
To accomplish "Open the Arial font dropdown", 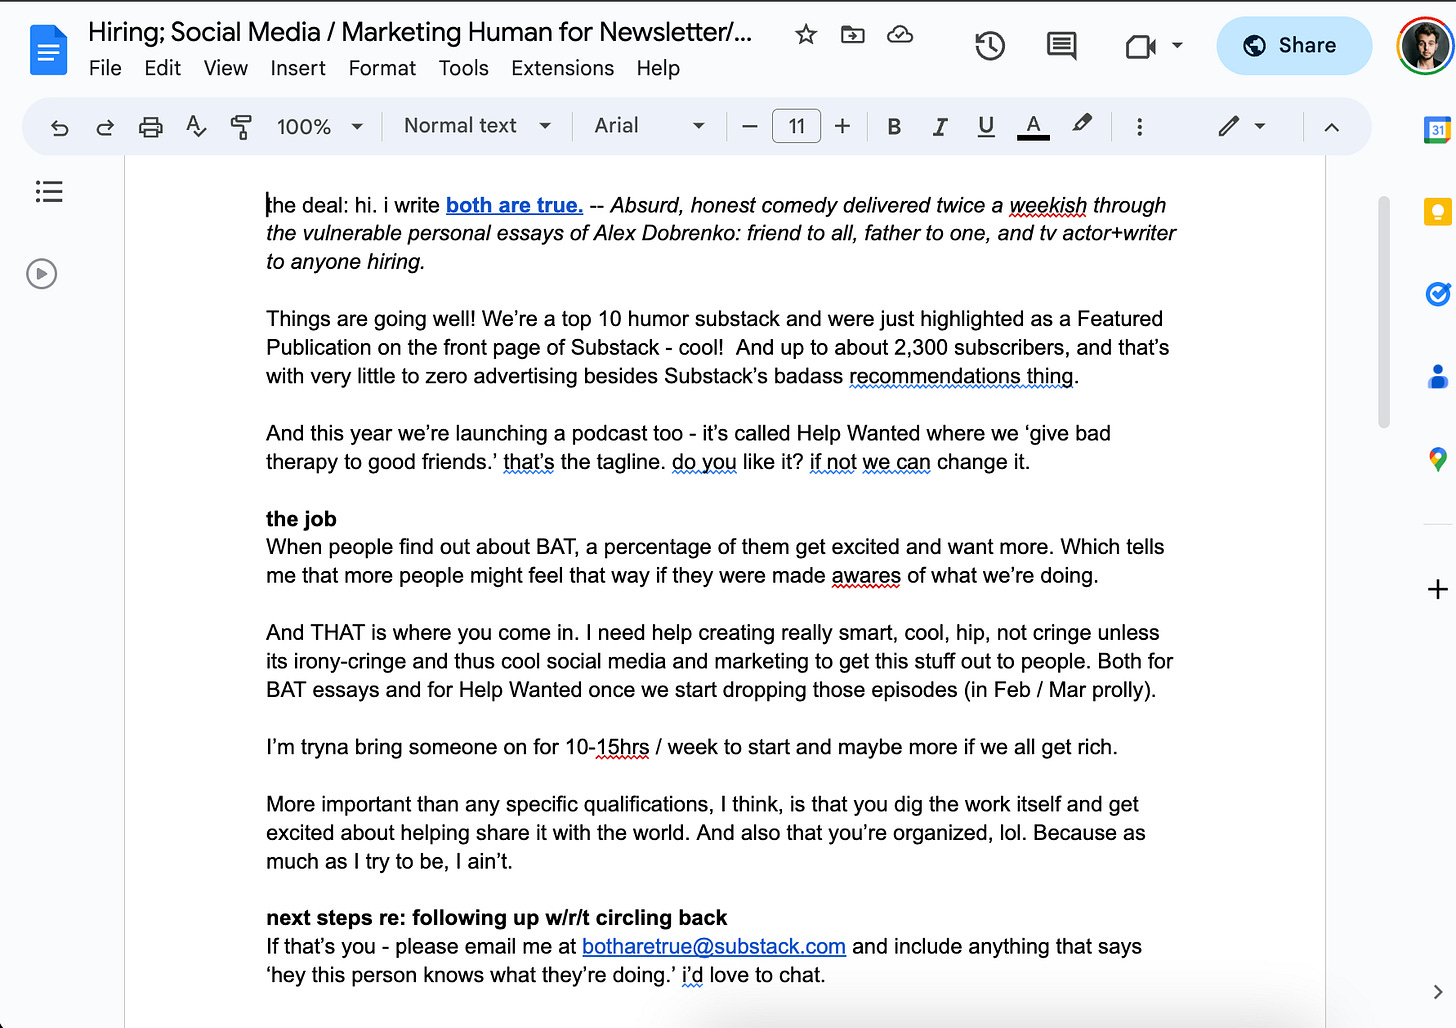I will (x=649, y=126).
